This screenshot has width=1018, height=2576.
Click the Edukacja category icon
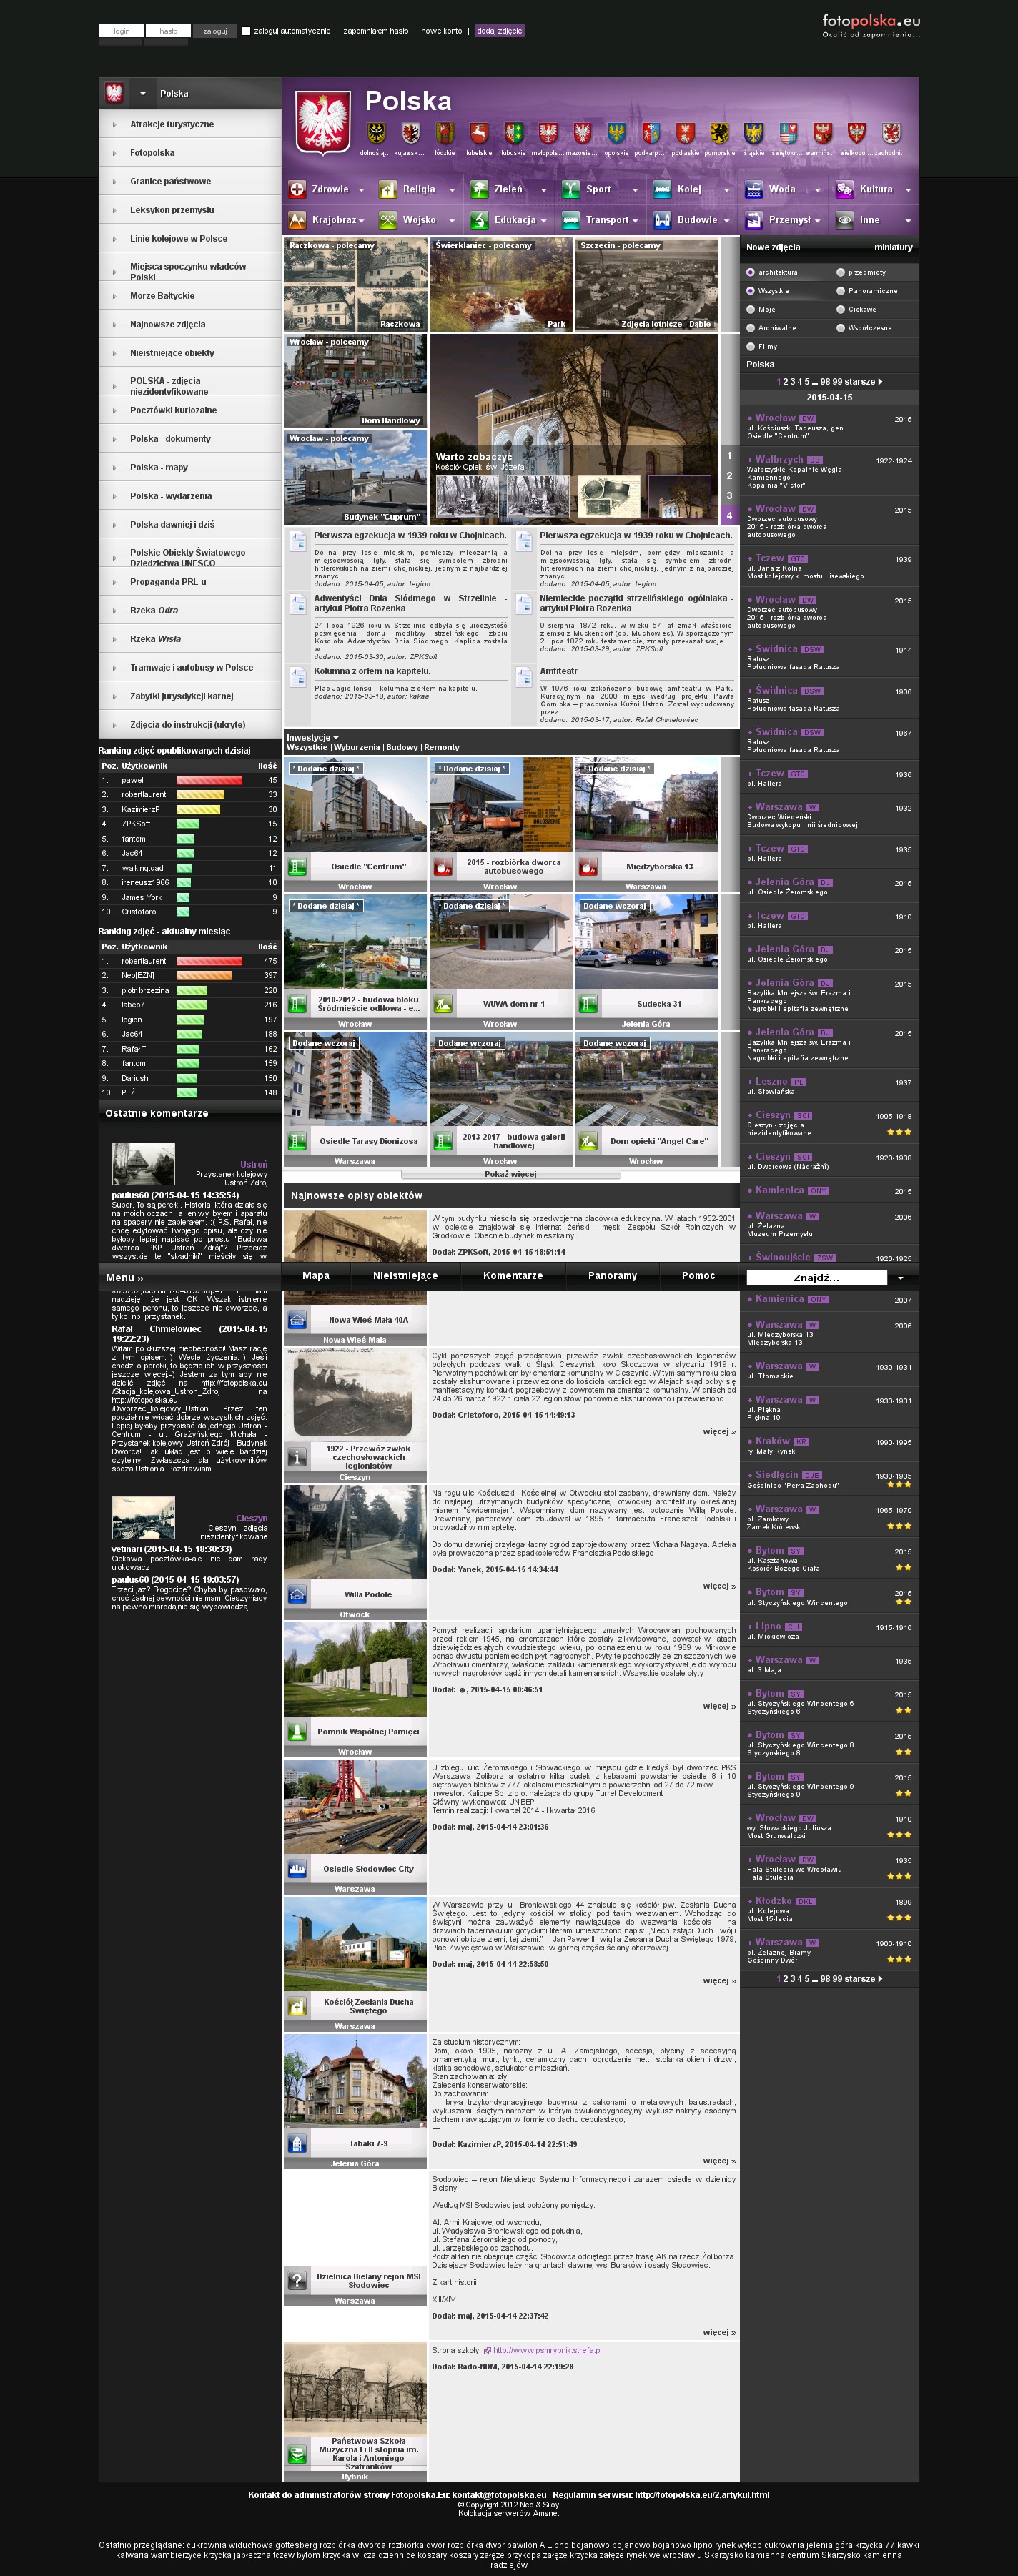(480, 220)
